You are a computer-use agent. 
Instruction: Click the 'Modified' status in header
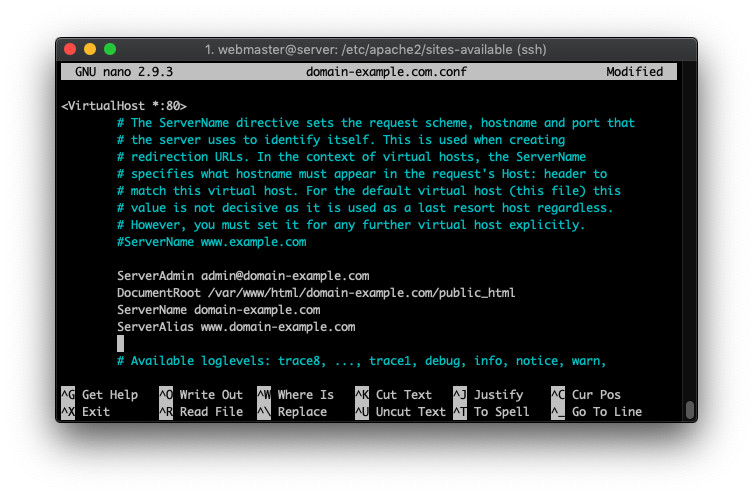tap(634, 72)
